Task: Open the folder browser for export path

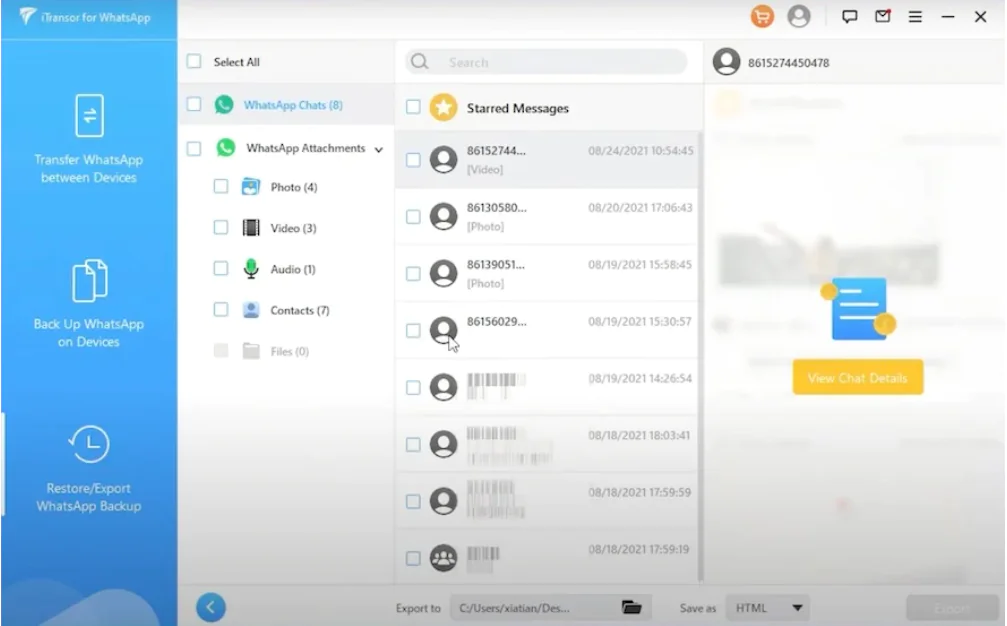Action: point(630,606)
